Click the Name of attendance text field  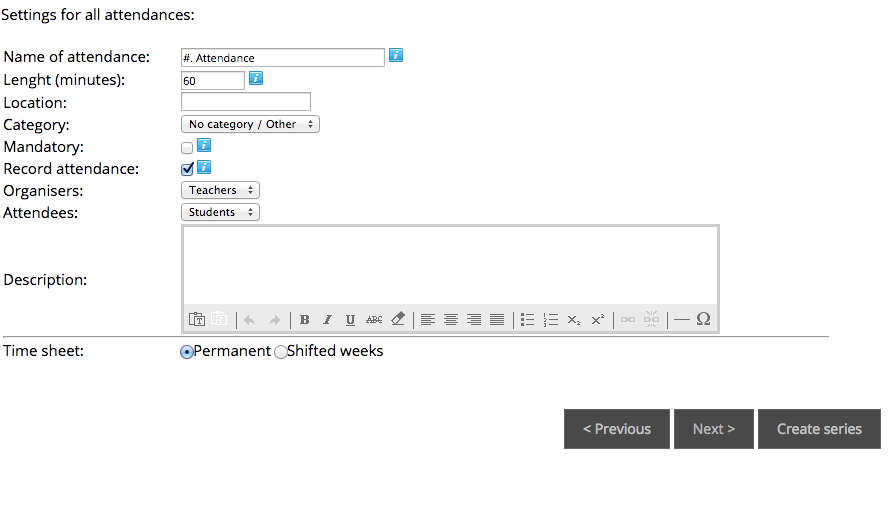[283, 57]
